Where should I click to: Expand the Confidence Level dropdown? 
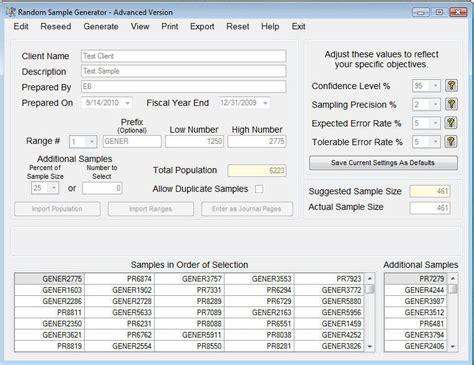435,86
